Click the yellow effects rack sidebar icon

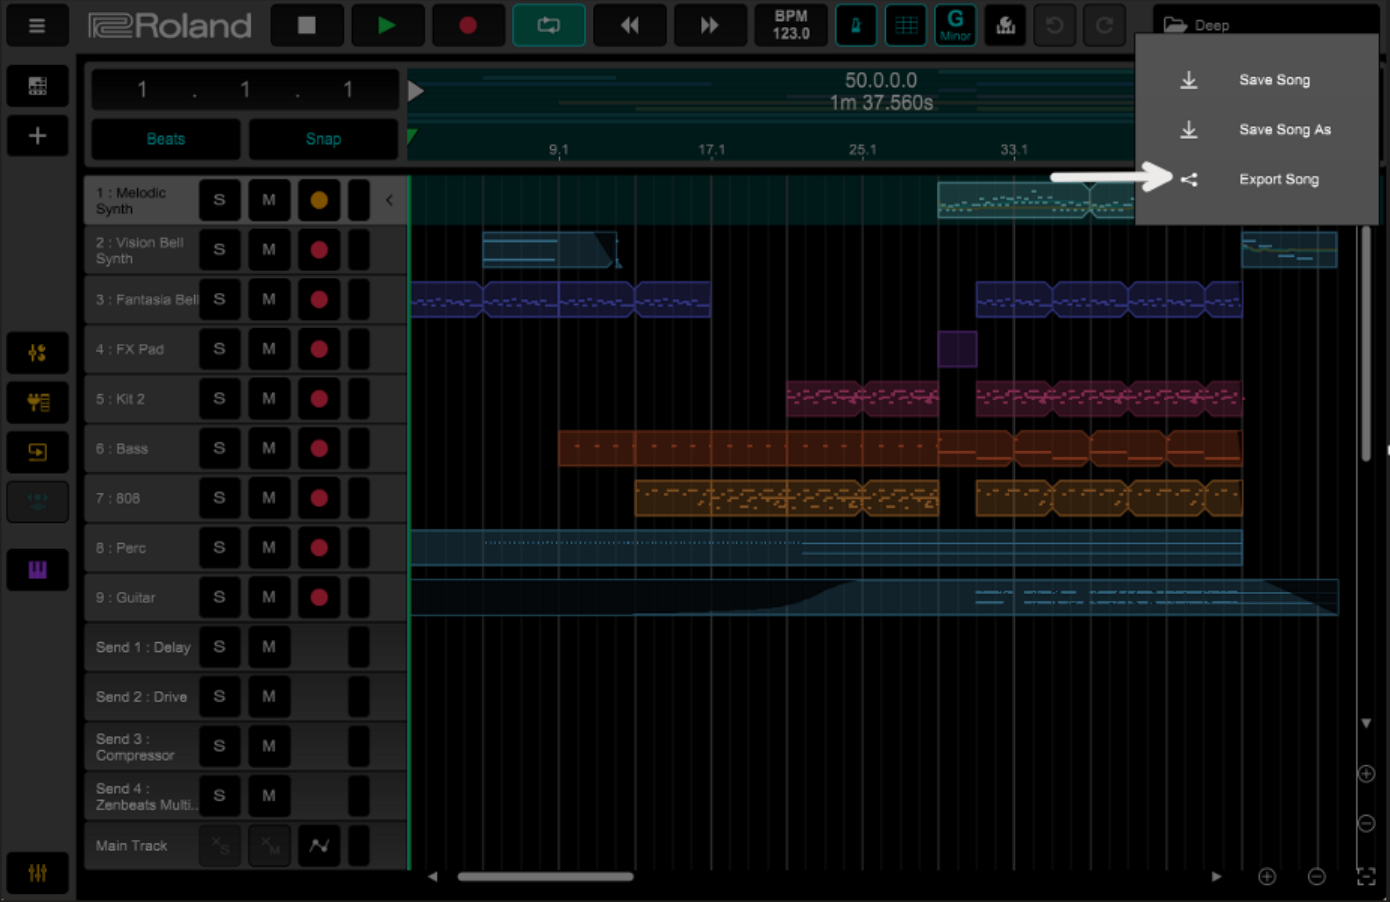click(x=38, y=402)
